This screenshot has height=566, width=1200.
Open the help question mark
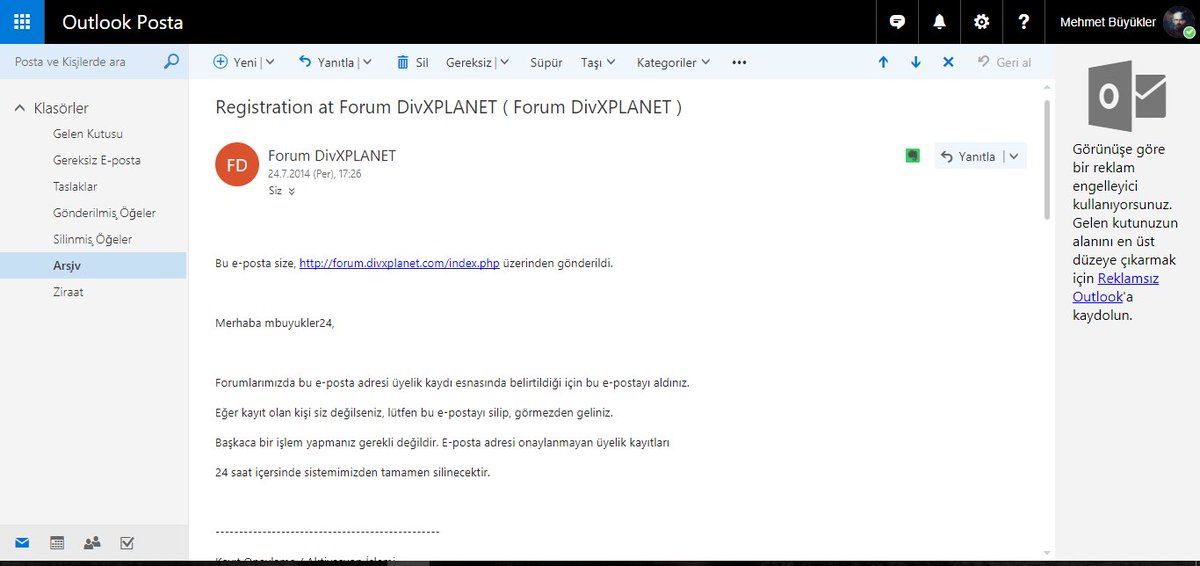pyautogui.click(x=1023, y=22)
